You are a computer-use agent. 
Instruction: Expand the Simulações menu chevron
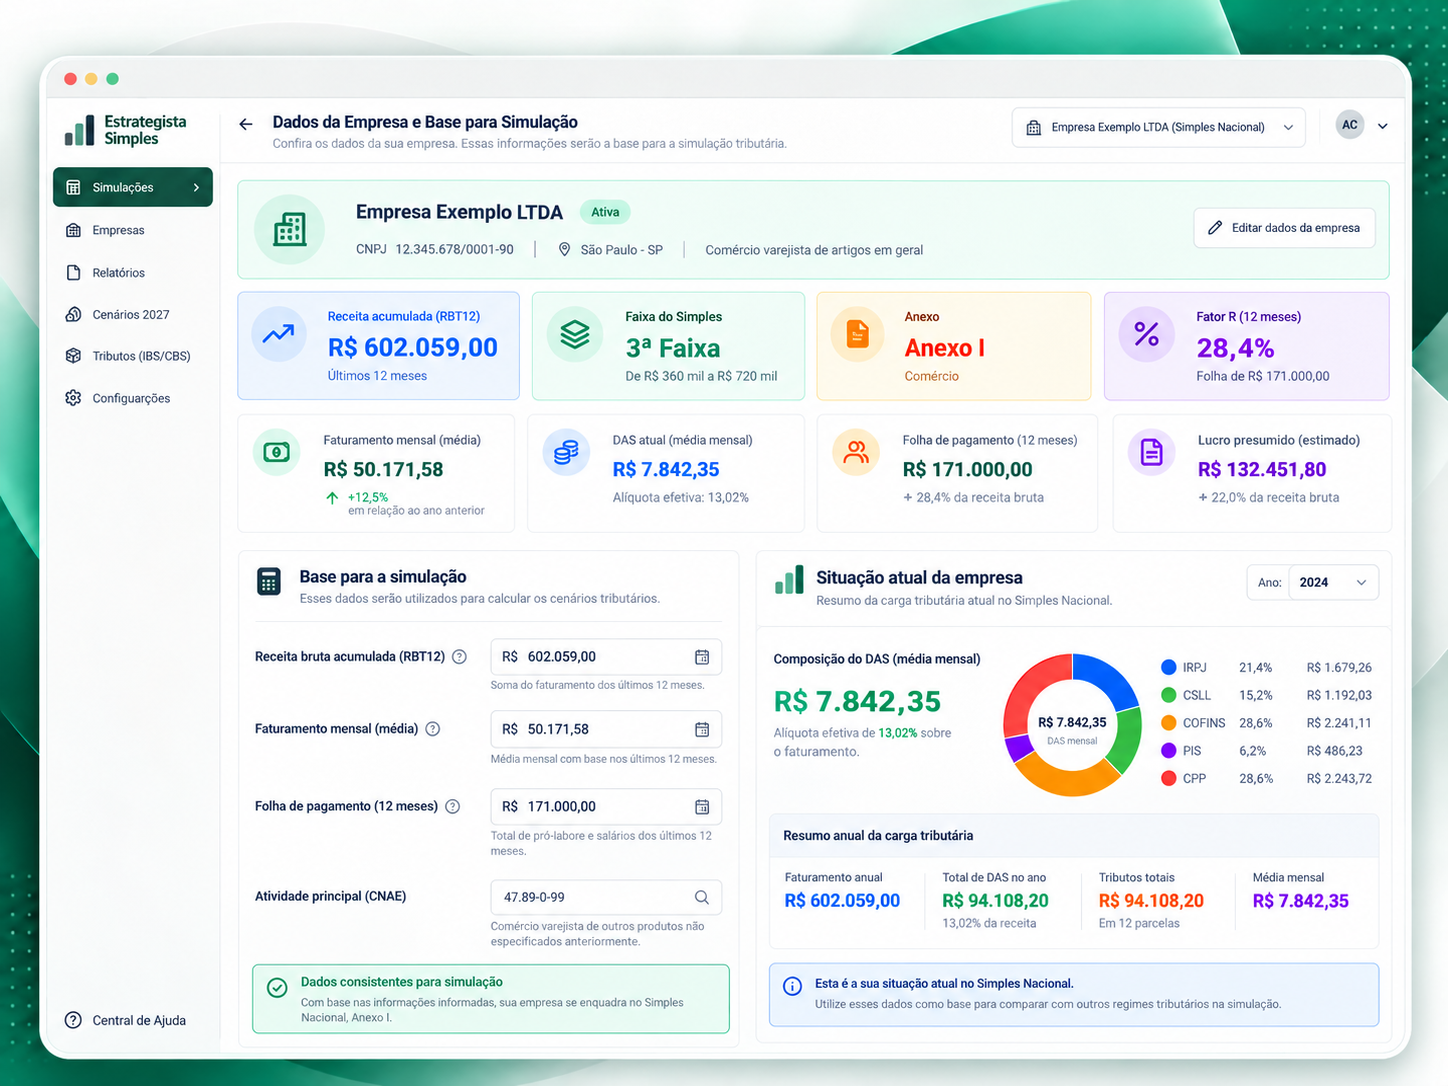[196, 188]
